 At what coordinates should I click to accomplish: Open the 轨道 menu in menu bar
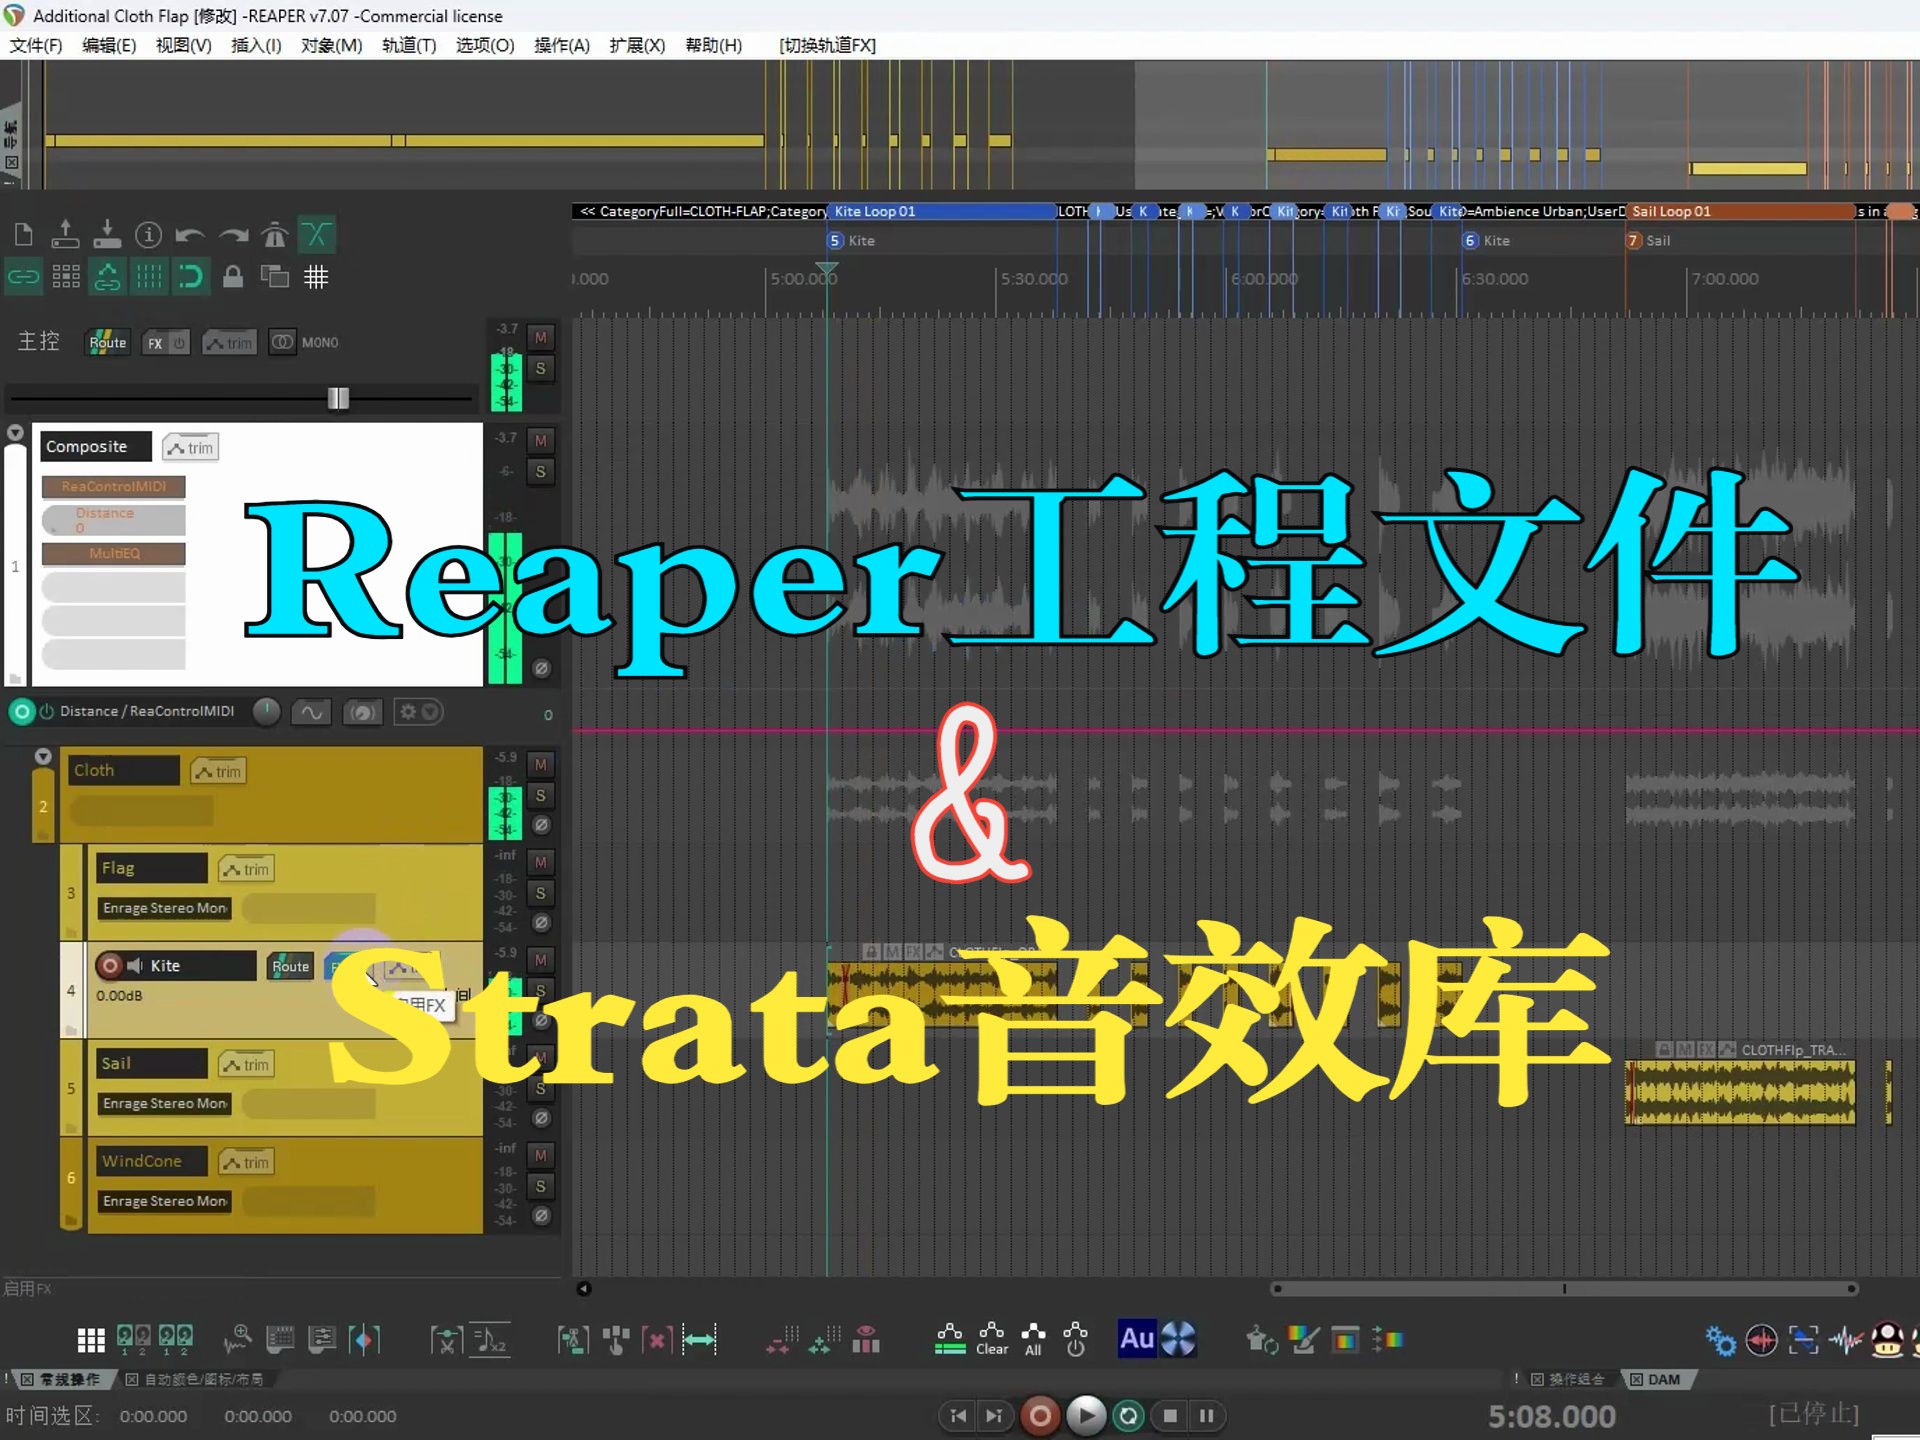pos(407,44)
